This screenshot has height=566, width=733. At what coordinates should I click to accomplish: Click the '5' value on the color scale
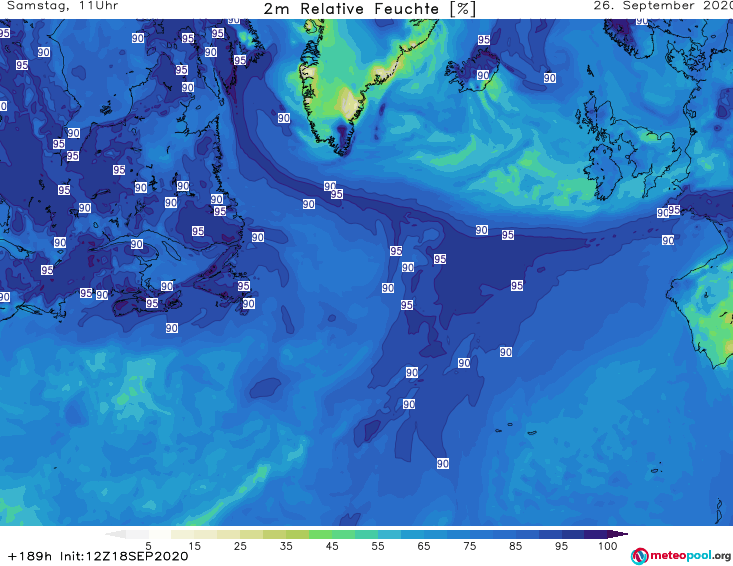click(148, 546)
